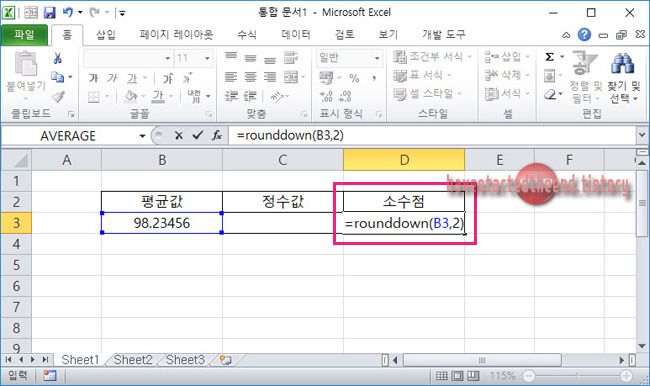Open the 개발 도구 tab

click(443, 34)
